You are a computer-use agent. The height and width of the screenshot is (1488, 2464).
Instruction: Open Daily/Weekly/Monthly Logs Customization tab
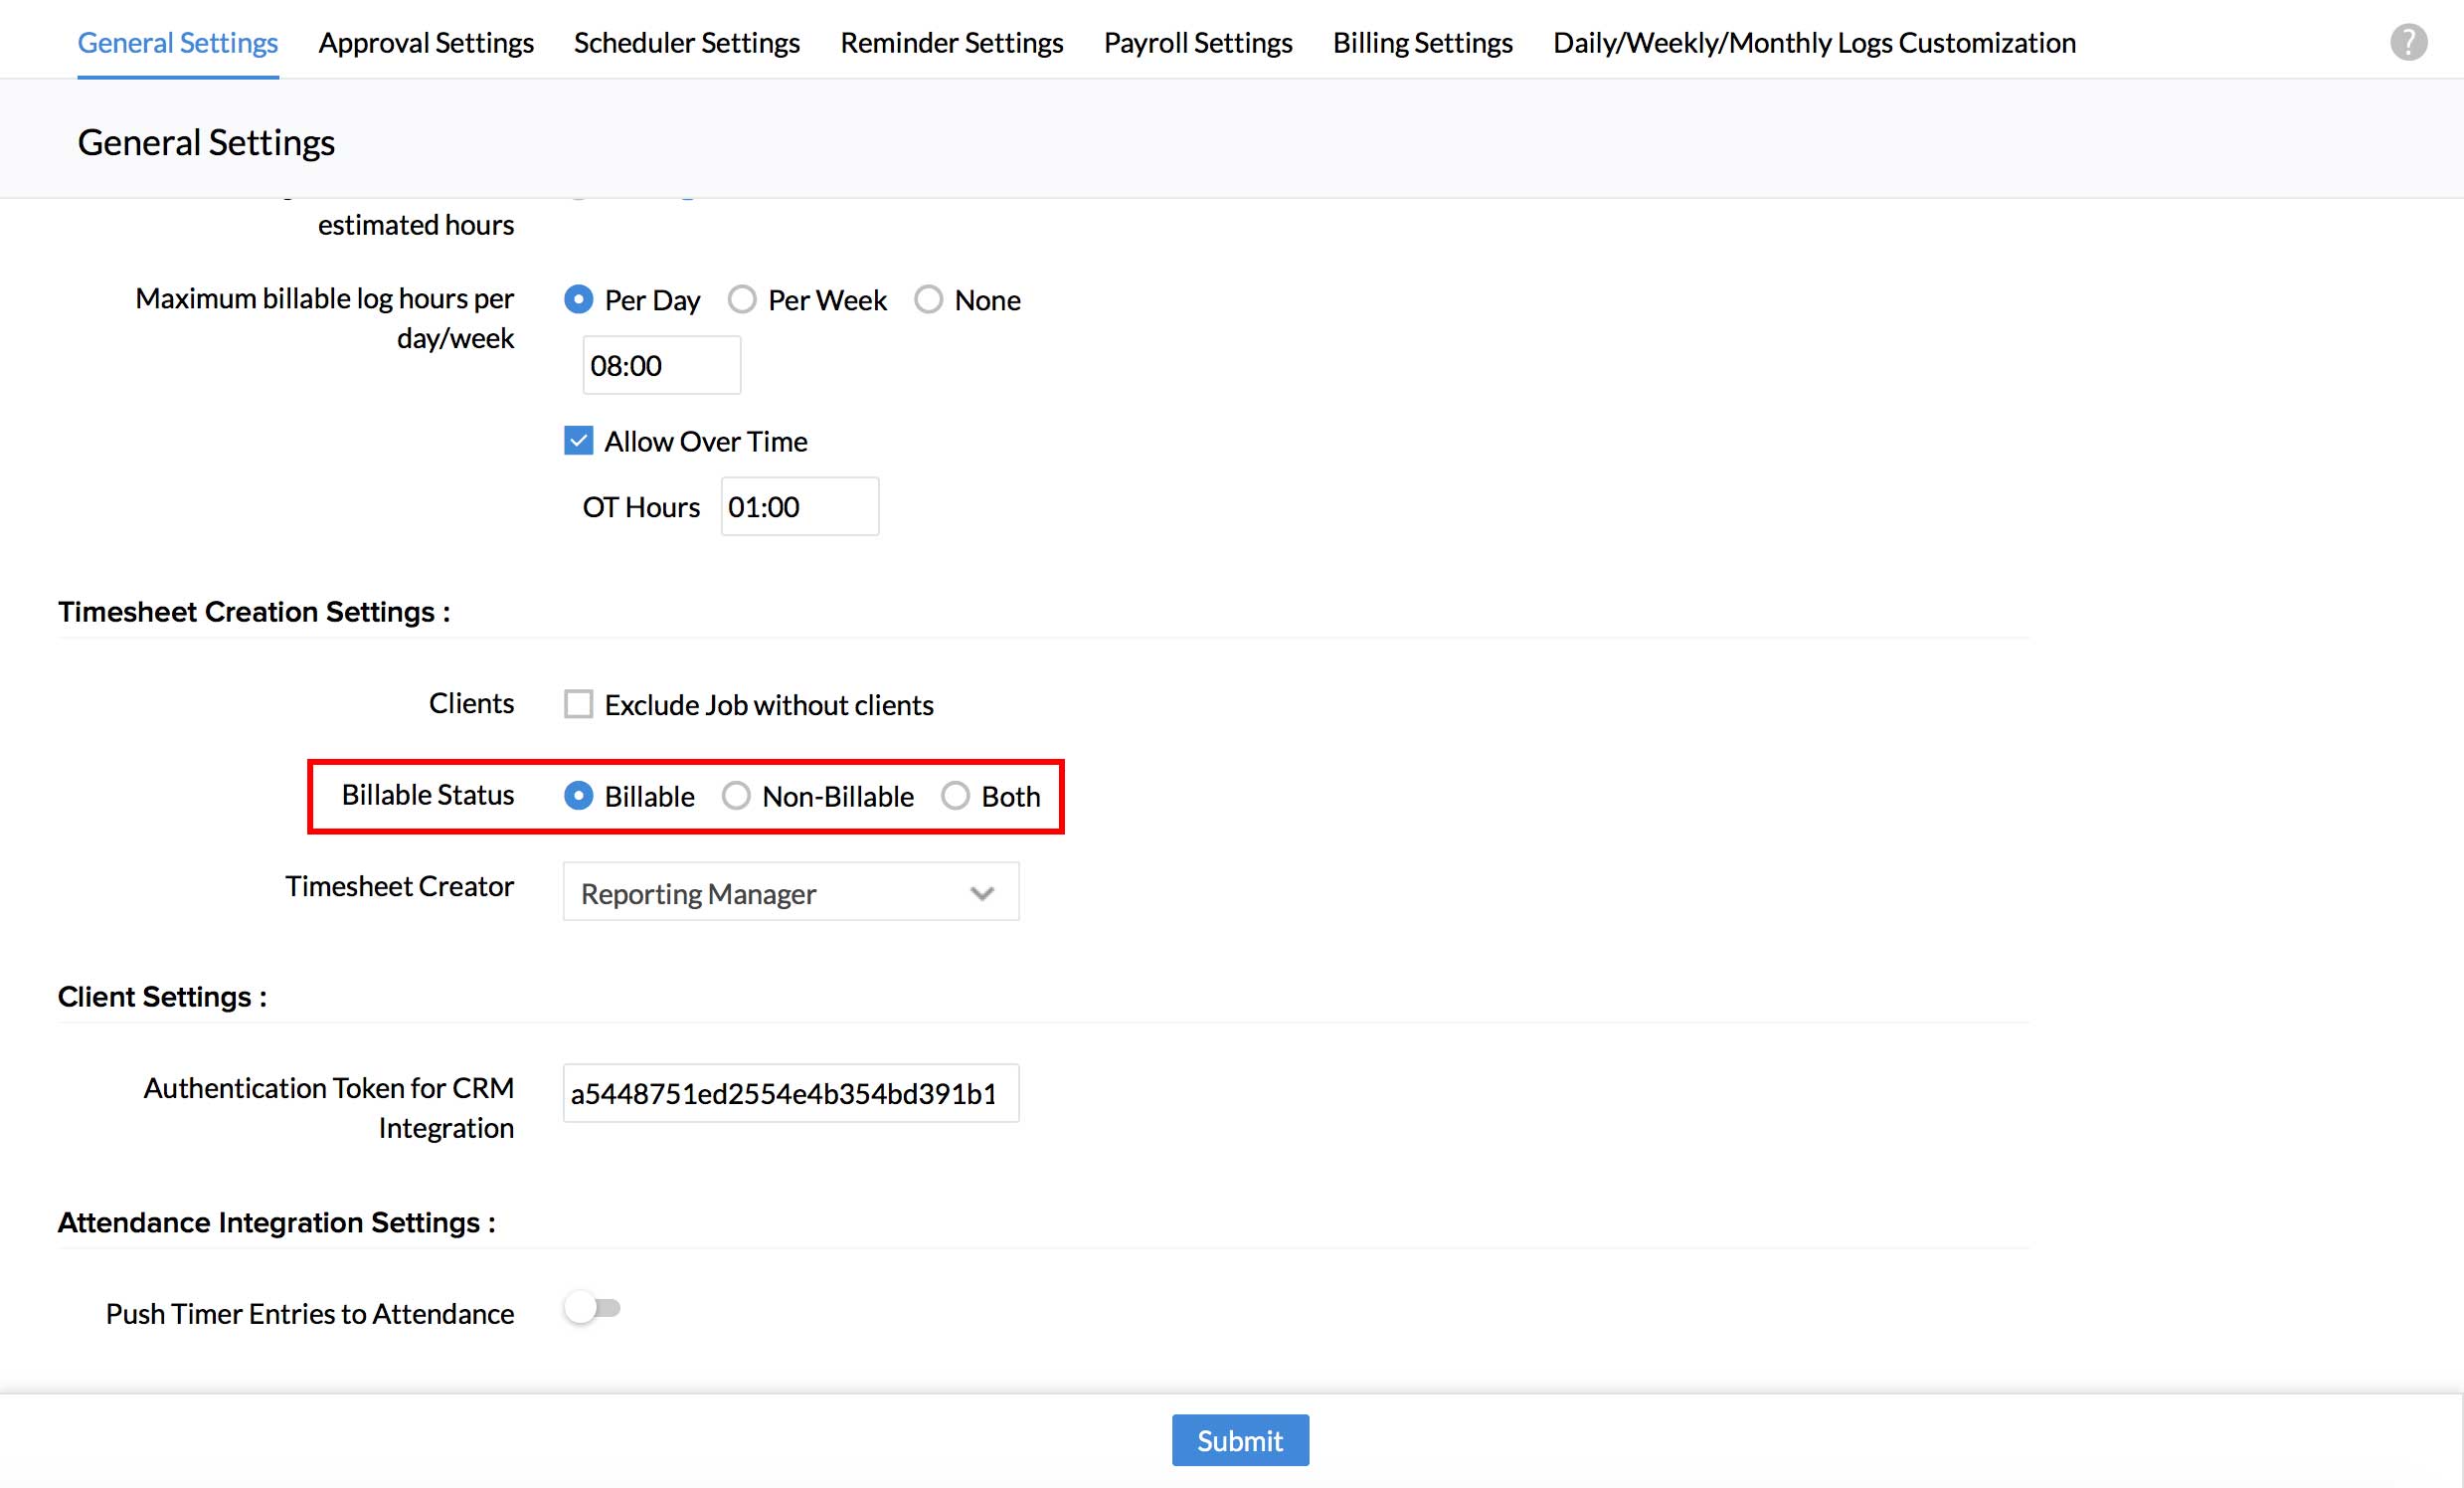click(x=1814, y=43)
